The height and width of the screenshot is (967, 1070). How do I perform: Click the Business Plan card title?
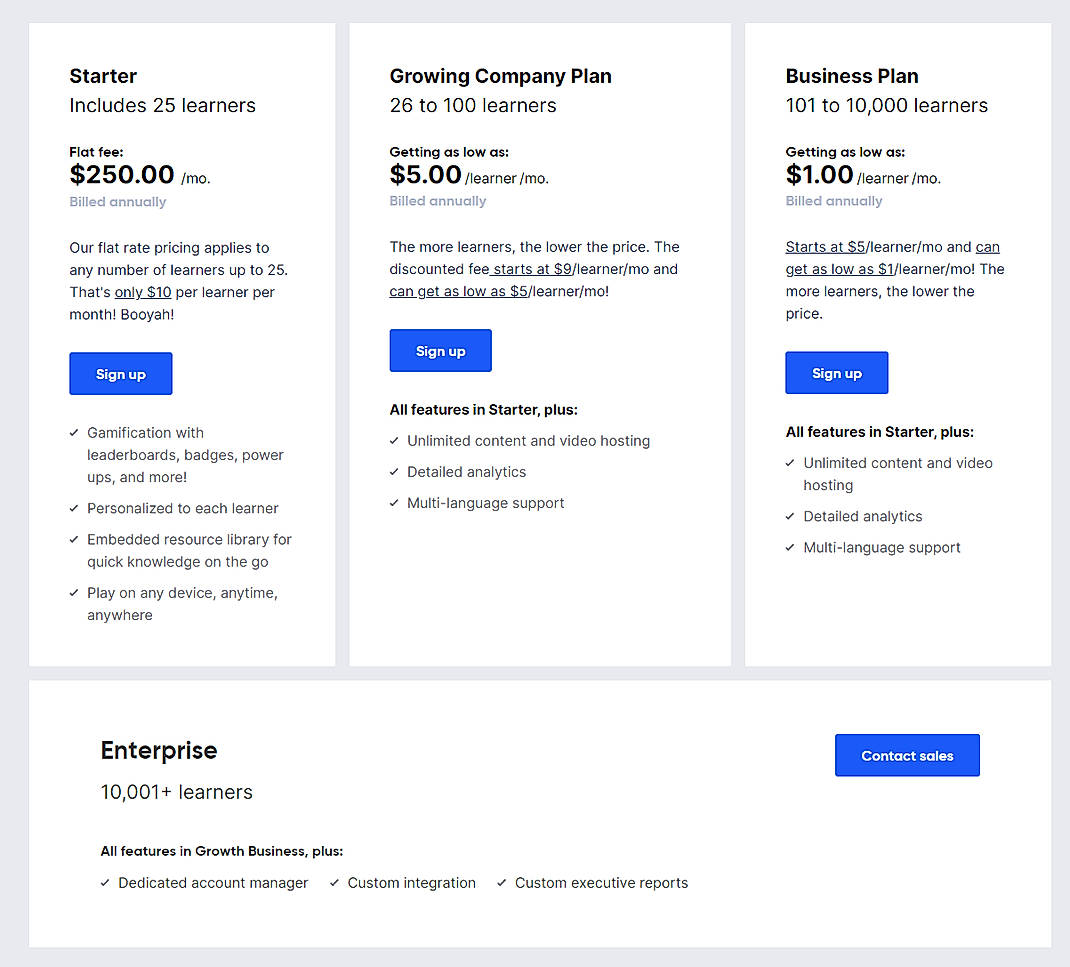coord(851,75)
